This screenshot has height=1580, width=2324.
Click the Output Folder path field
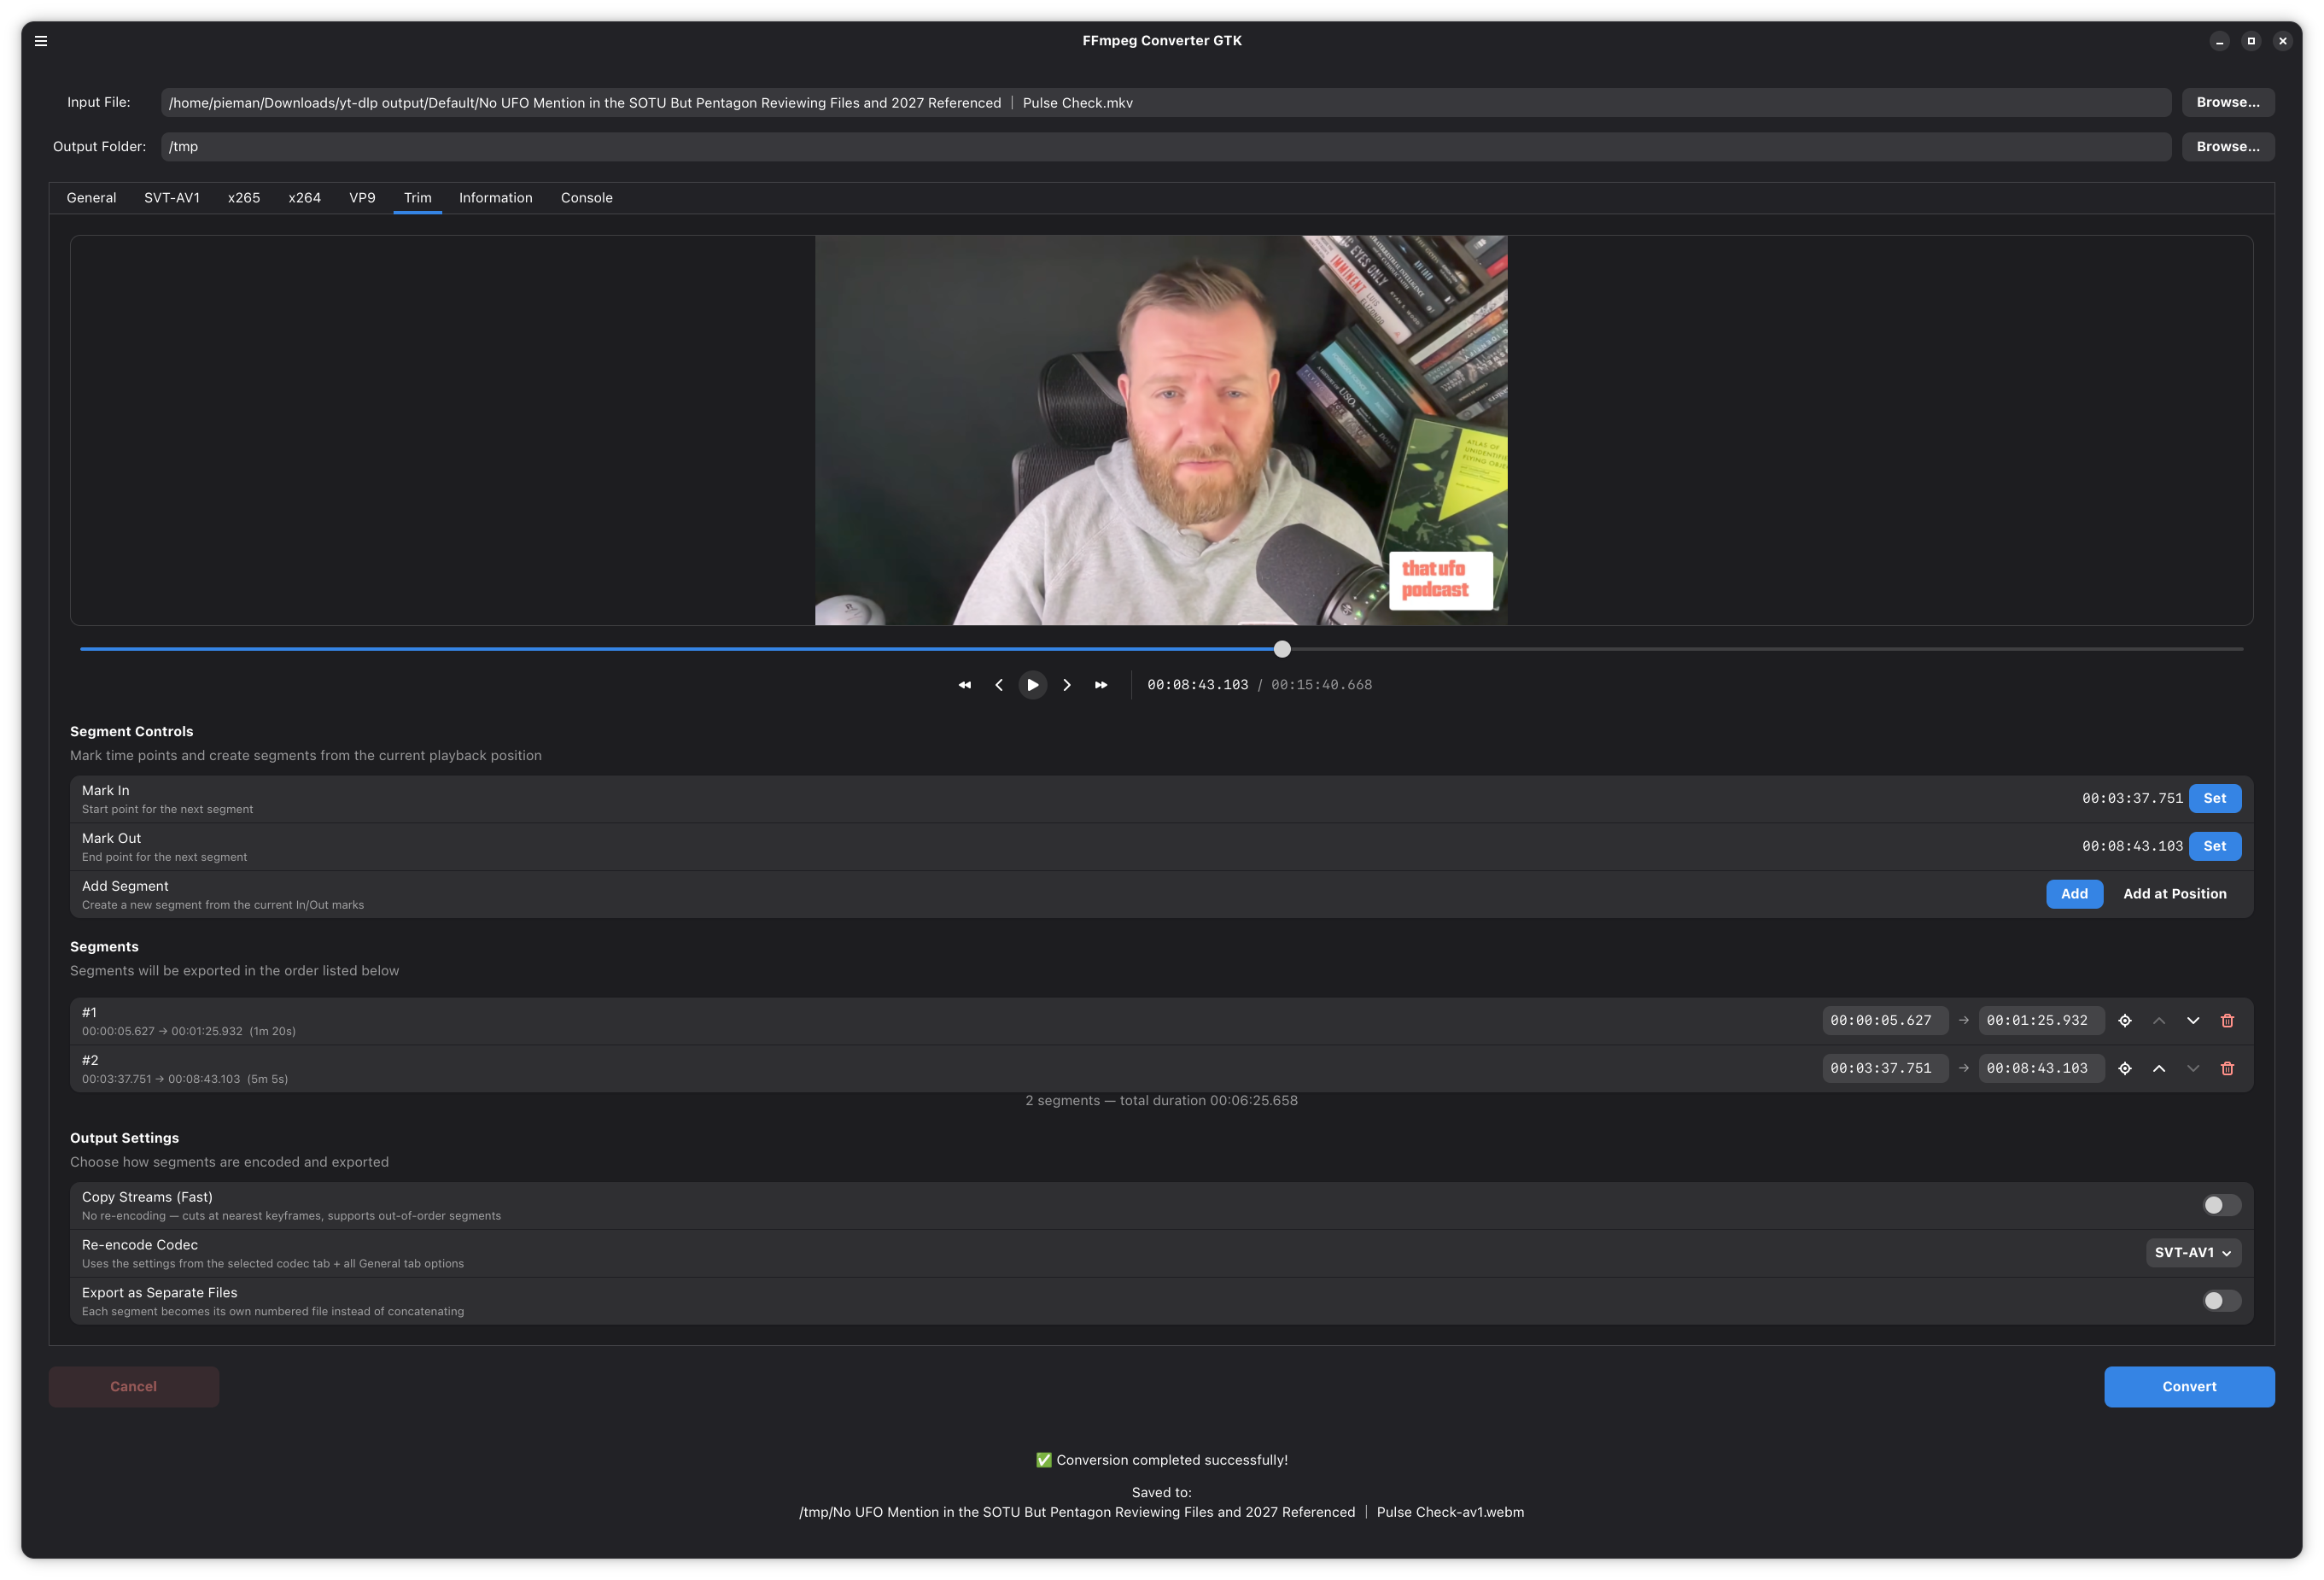(x=1165, y=147)
